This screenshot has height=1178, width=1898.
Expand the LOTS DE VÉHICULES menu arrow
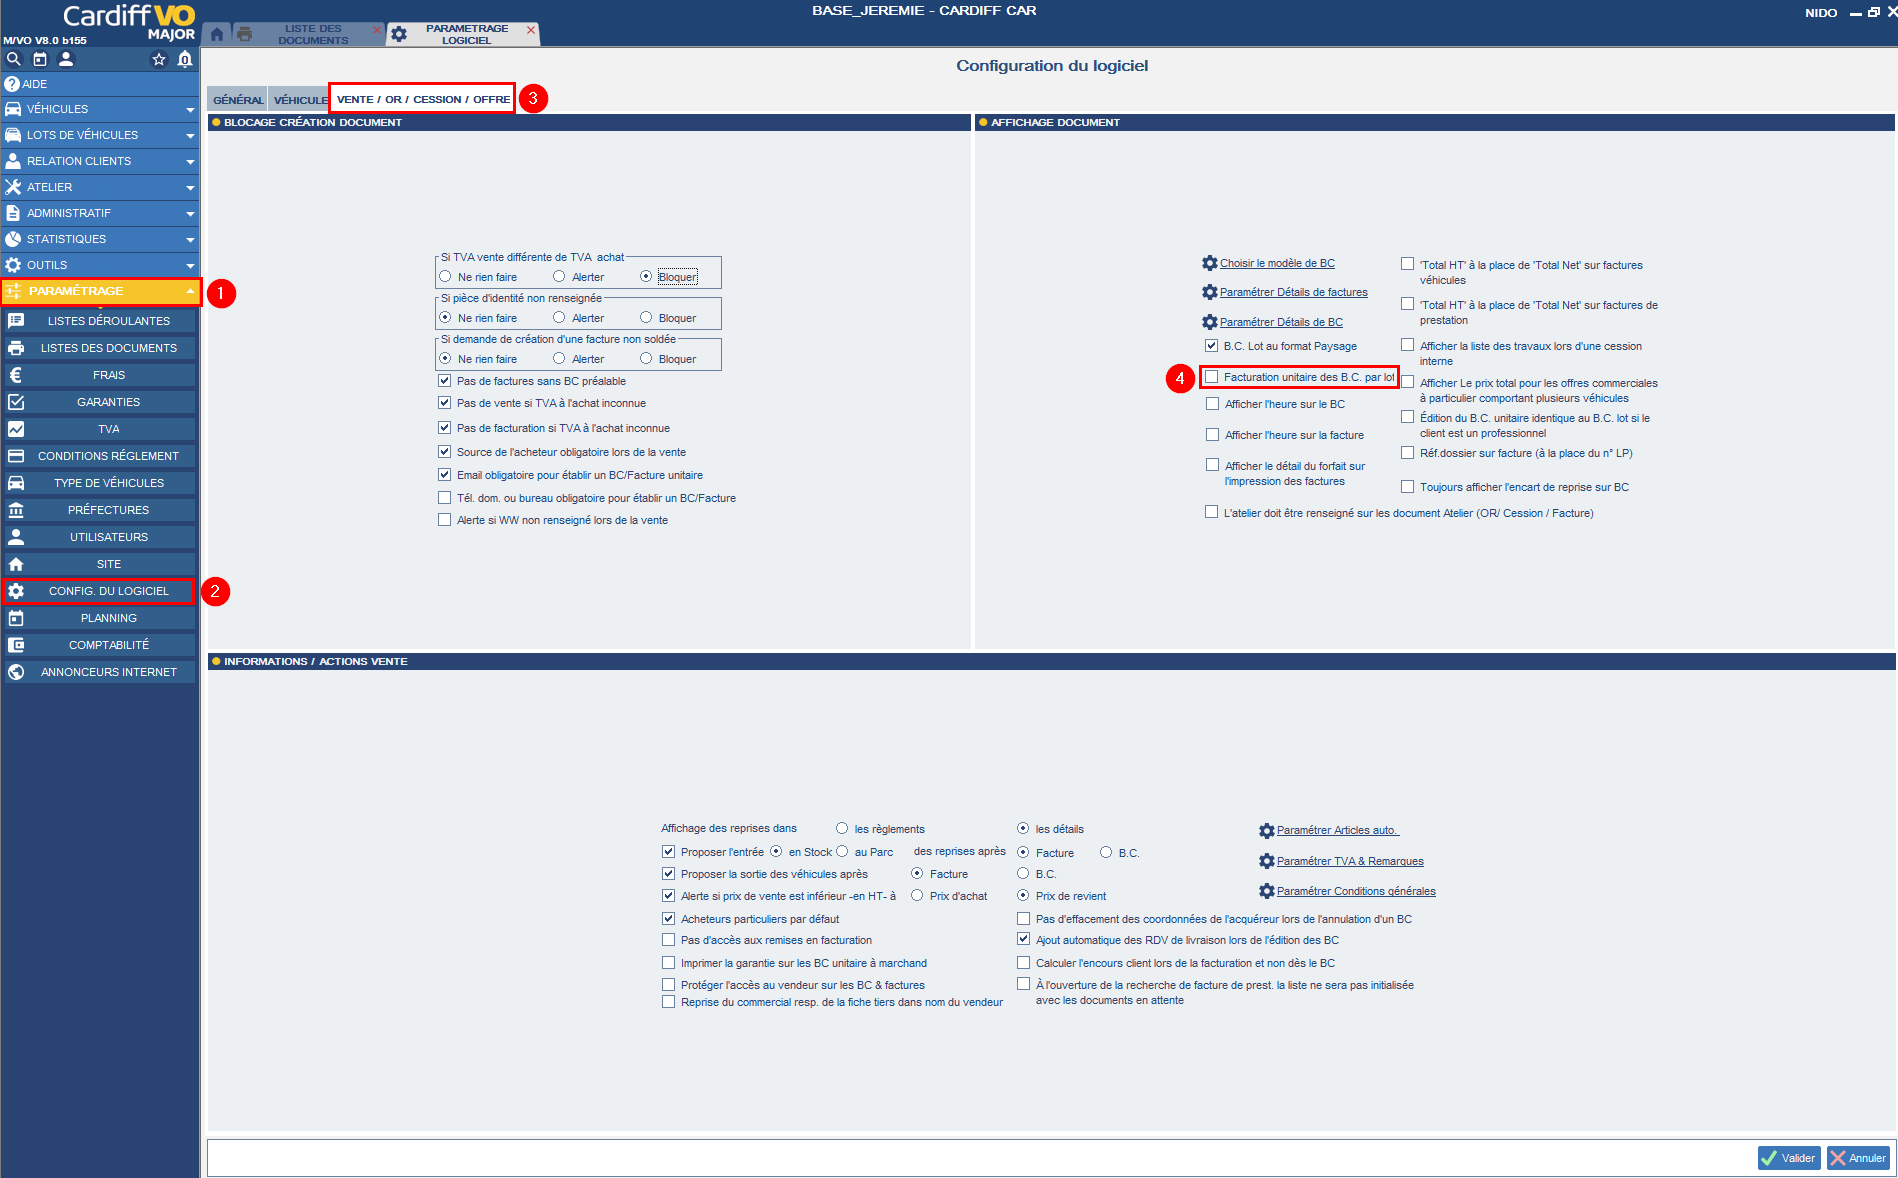tap(190, 136)
